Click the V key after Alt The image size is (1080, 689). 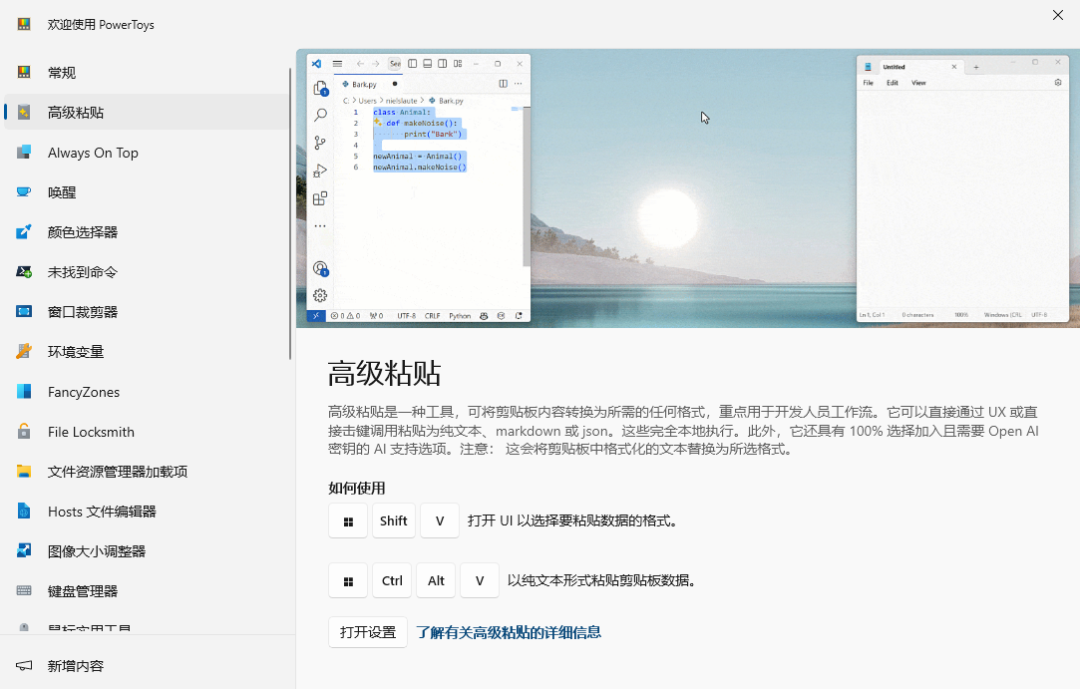479,581
